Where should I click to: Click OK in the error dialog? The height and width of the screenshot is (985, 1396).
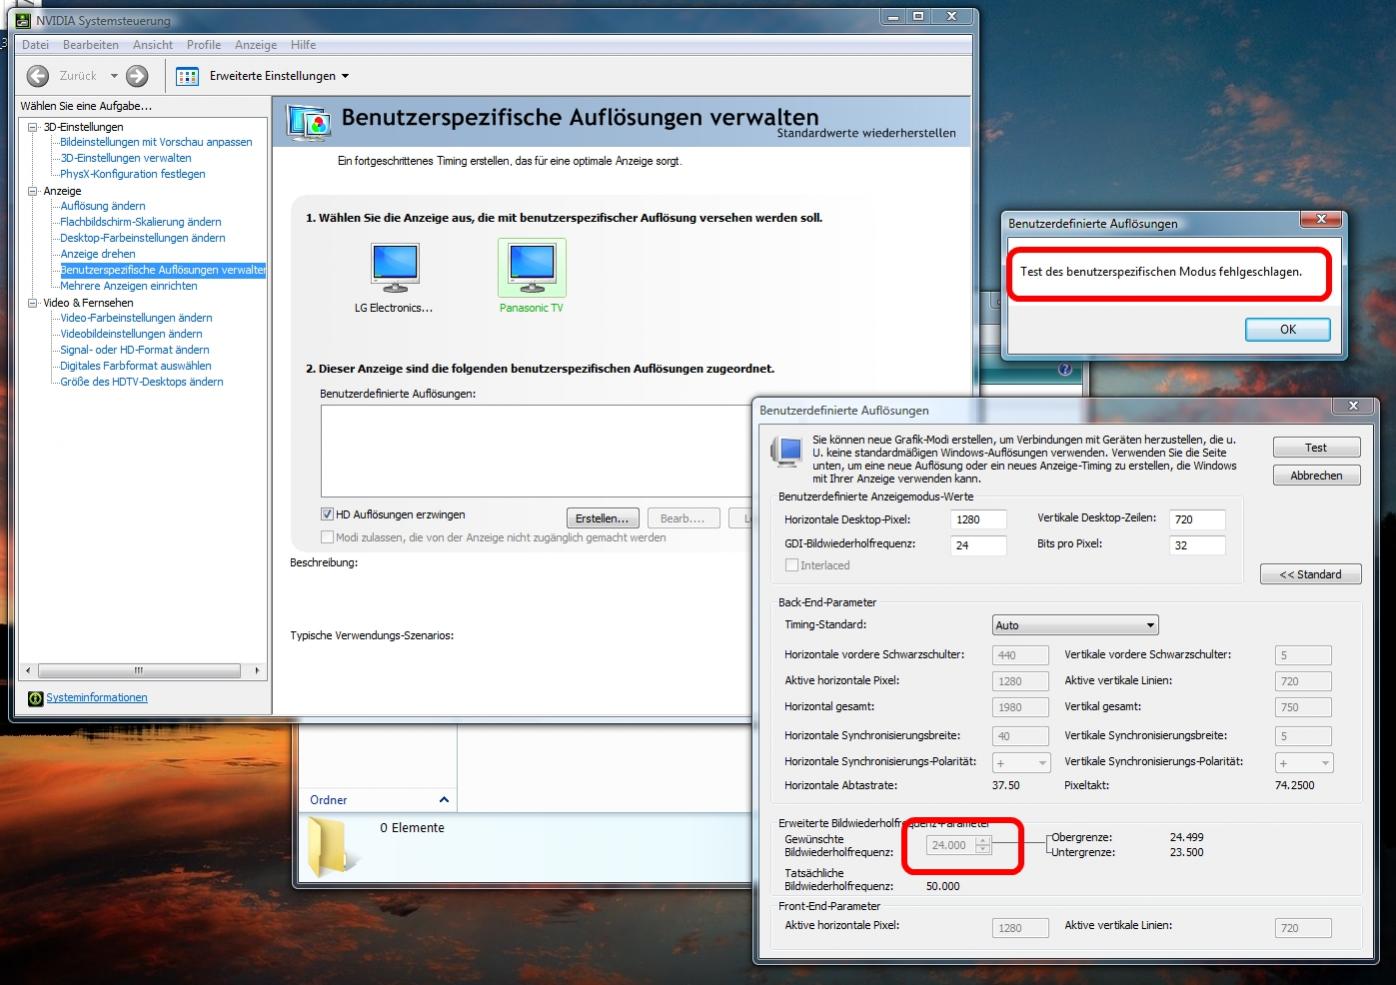1288,329
